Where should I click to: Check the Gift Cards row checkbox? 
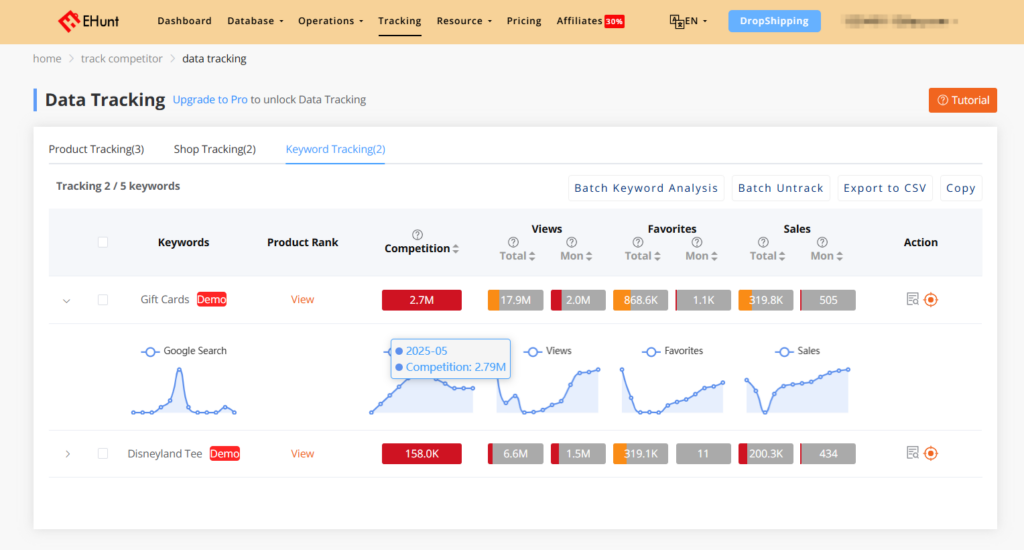point(103,300)
